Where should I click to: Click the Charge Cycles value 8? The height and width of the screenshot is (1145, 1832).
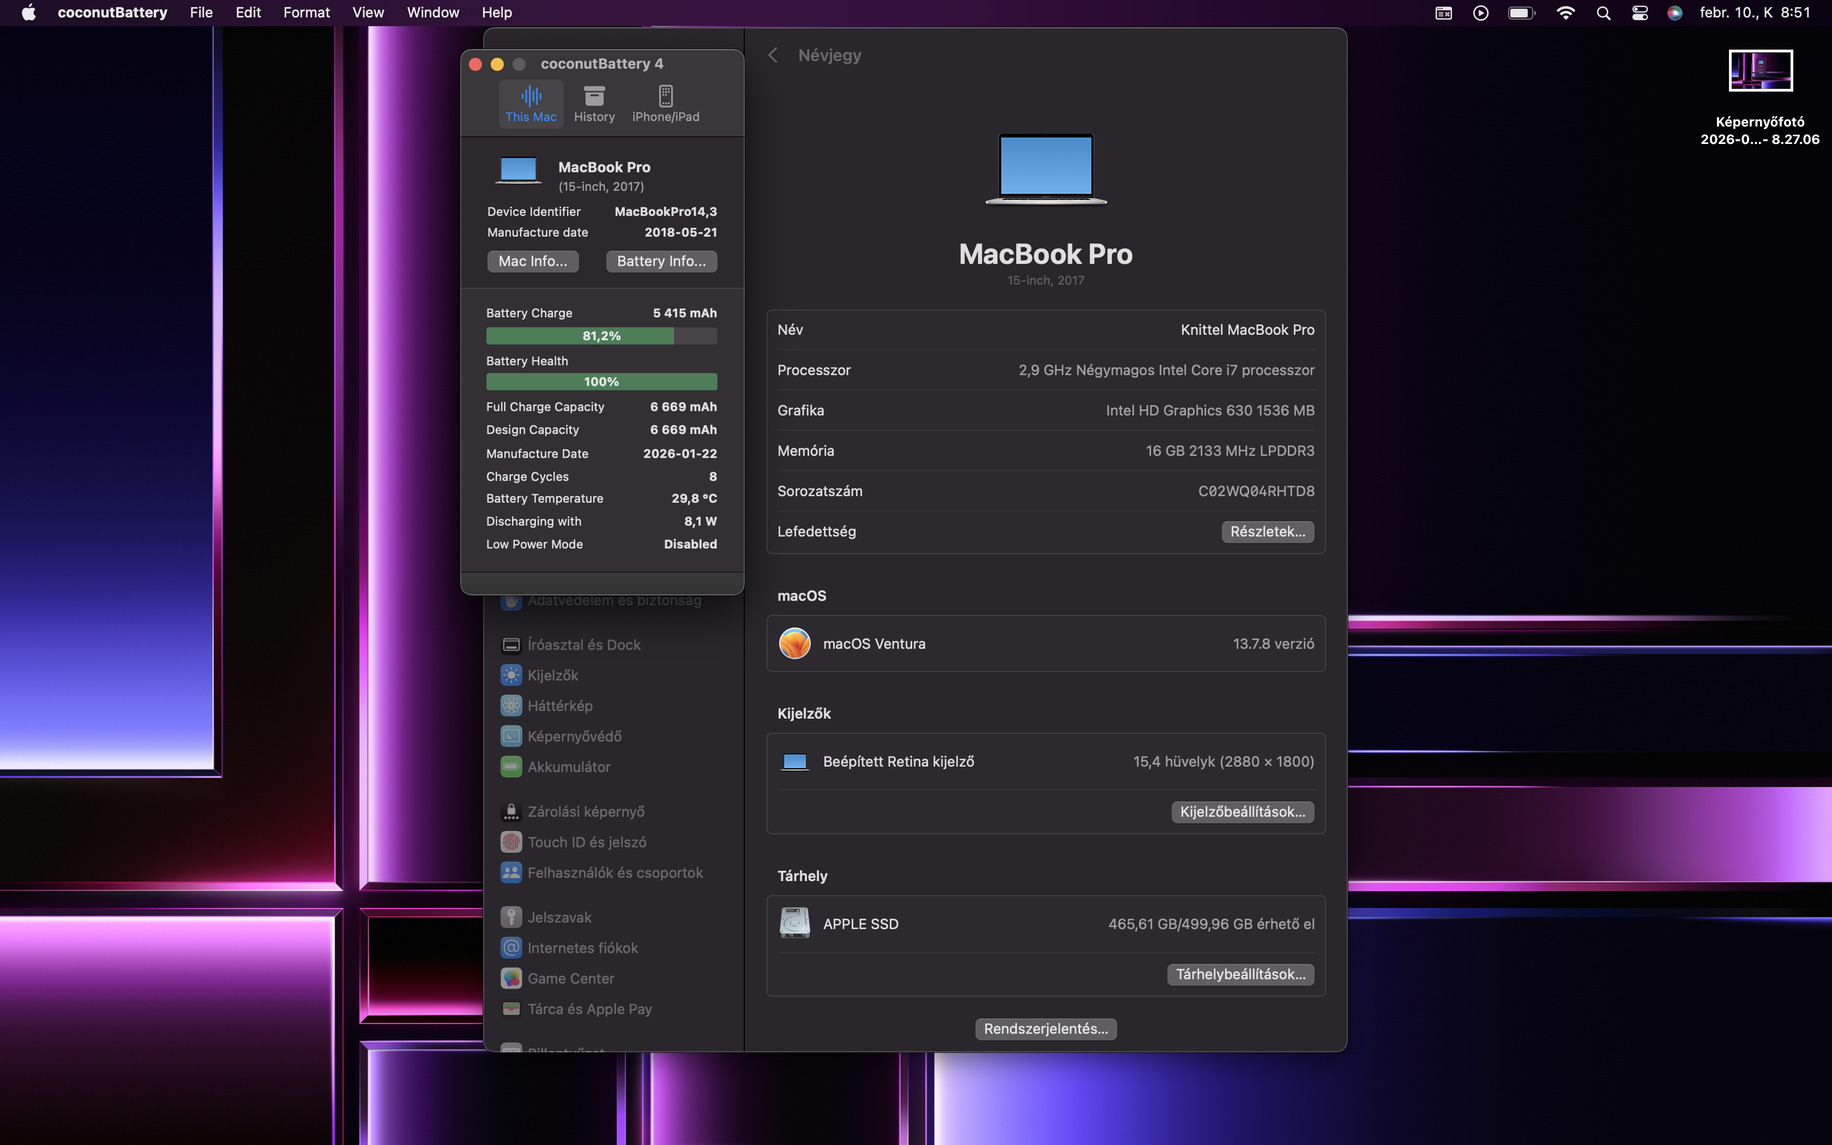[713, 477]
